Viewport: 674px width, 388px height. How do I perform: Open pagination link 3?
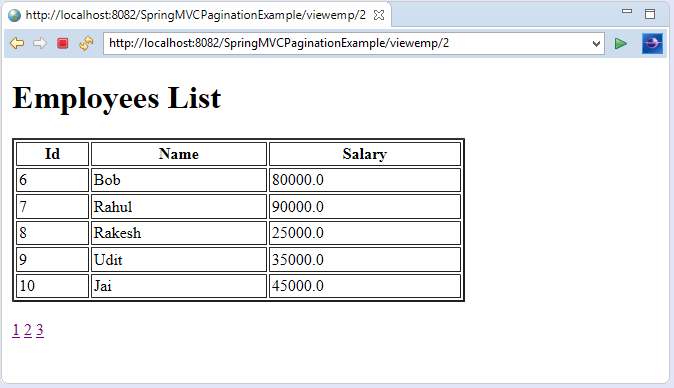tap(40, 330)
